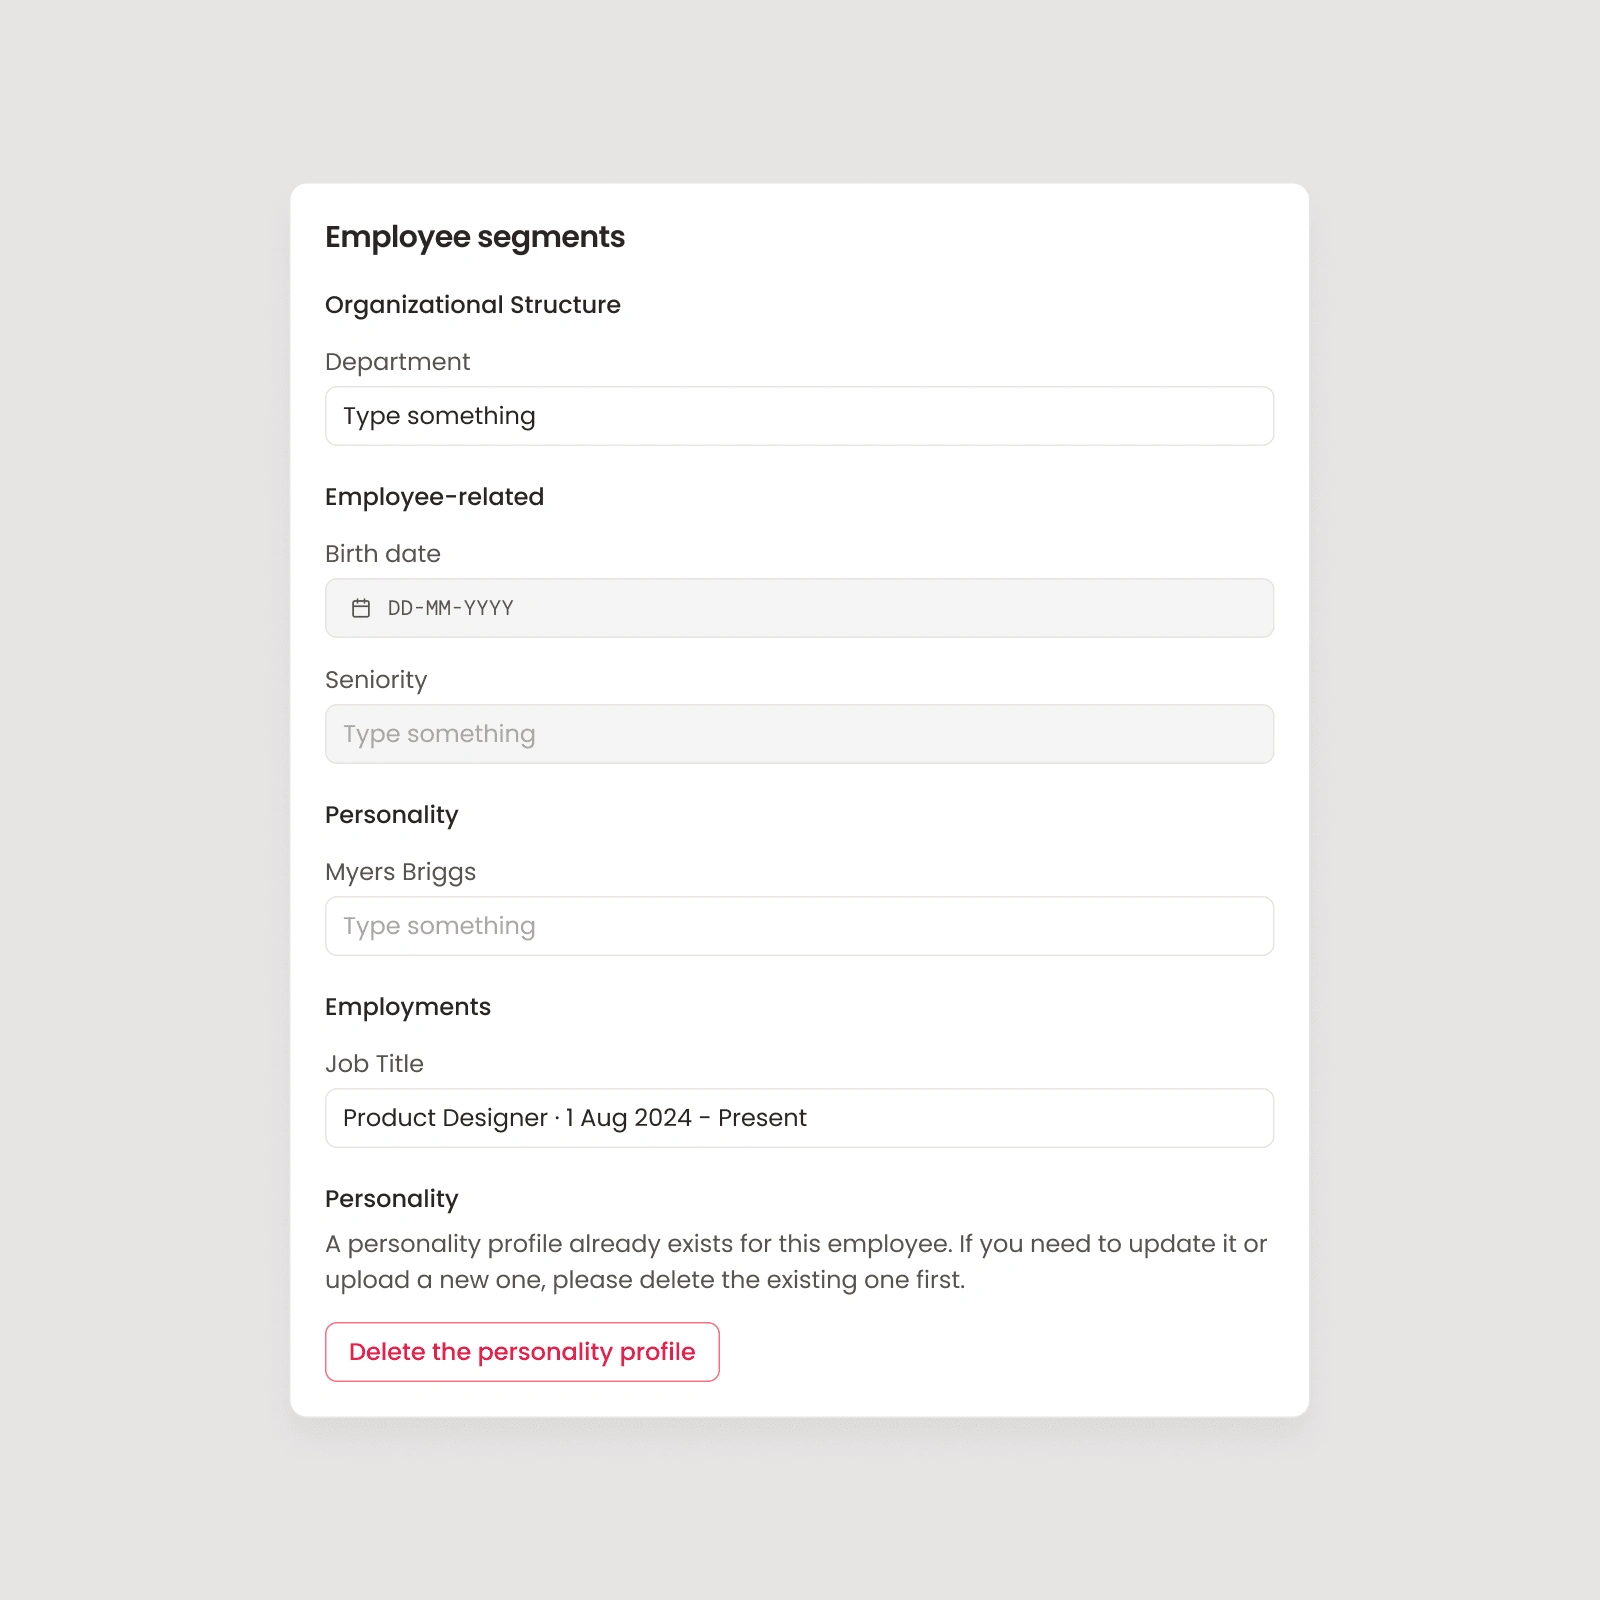The image size is (1600, 1600).
Task: Click the Employee-related section heading
Action: point(434,497)
